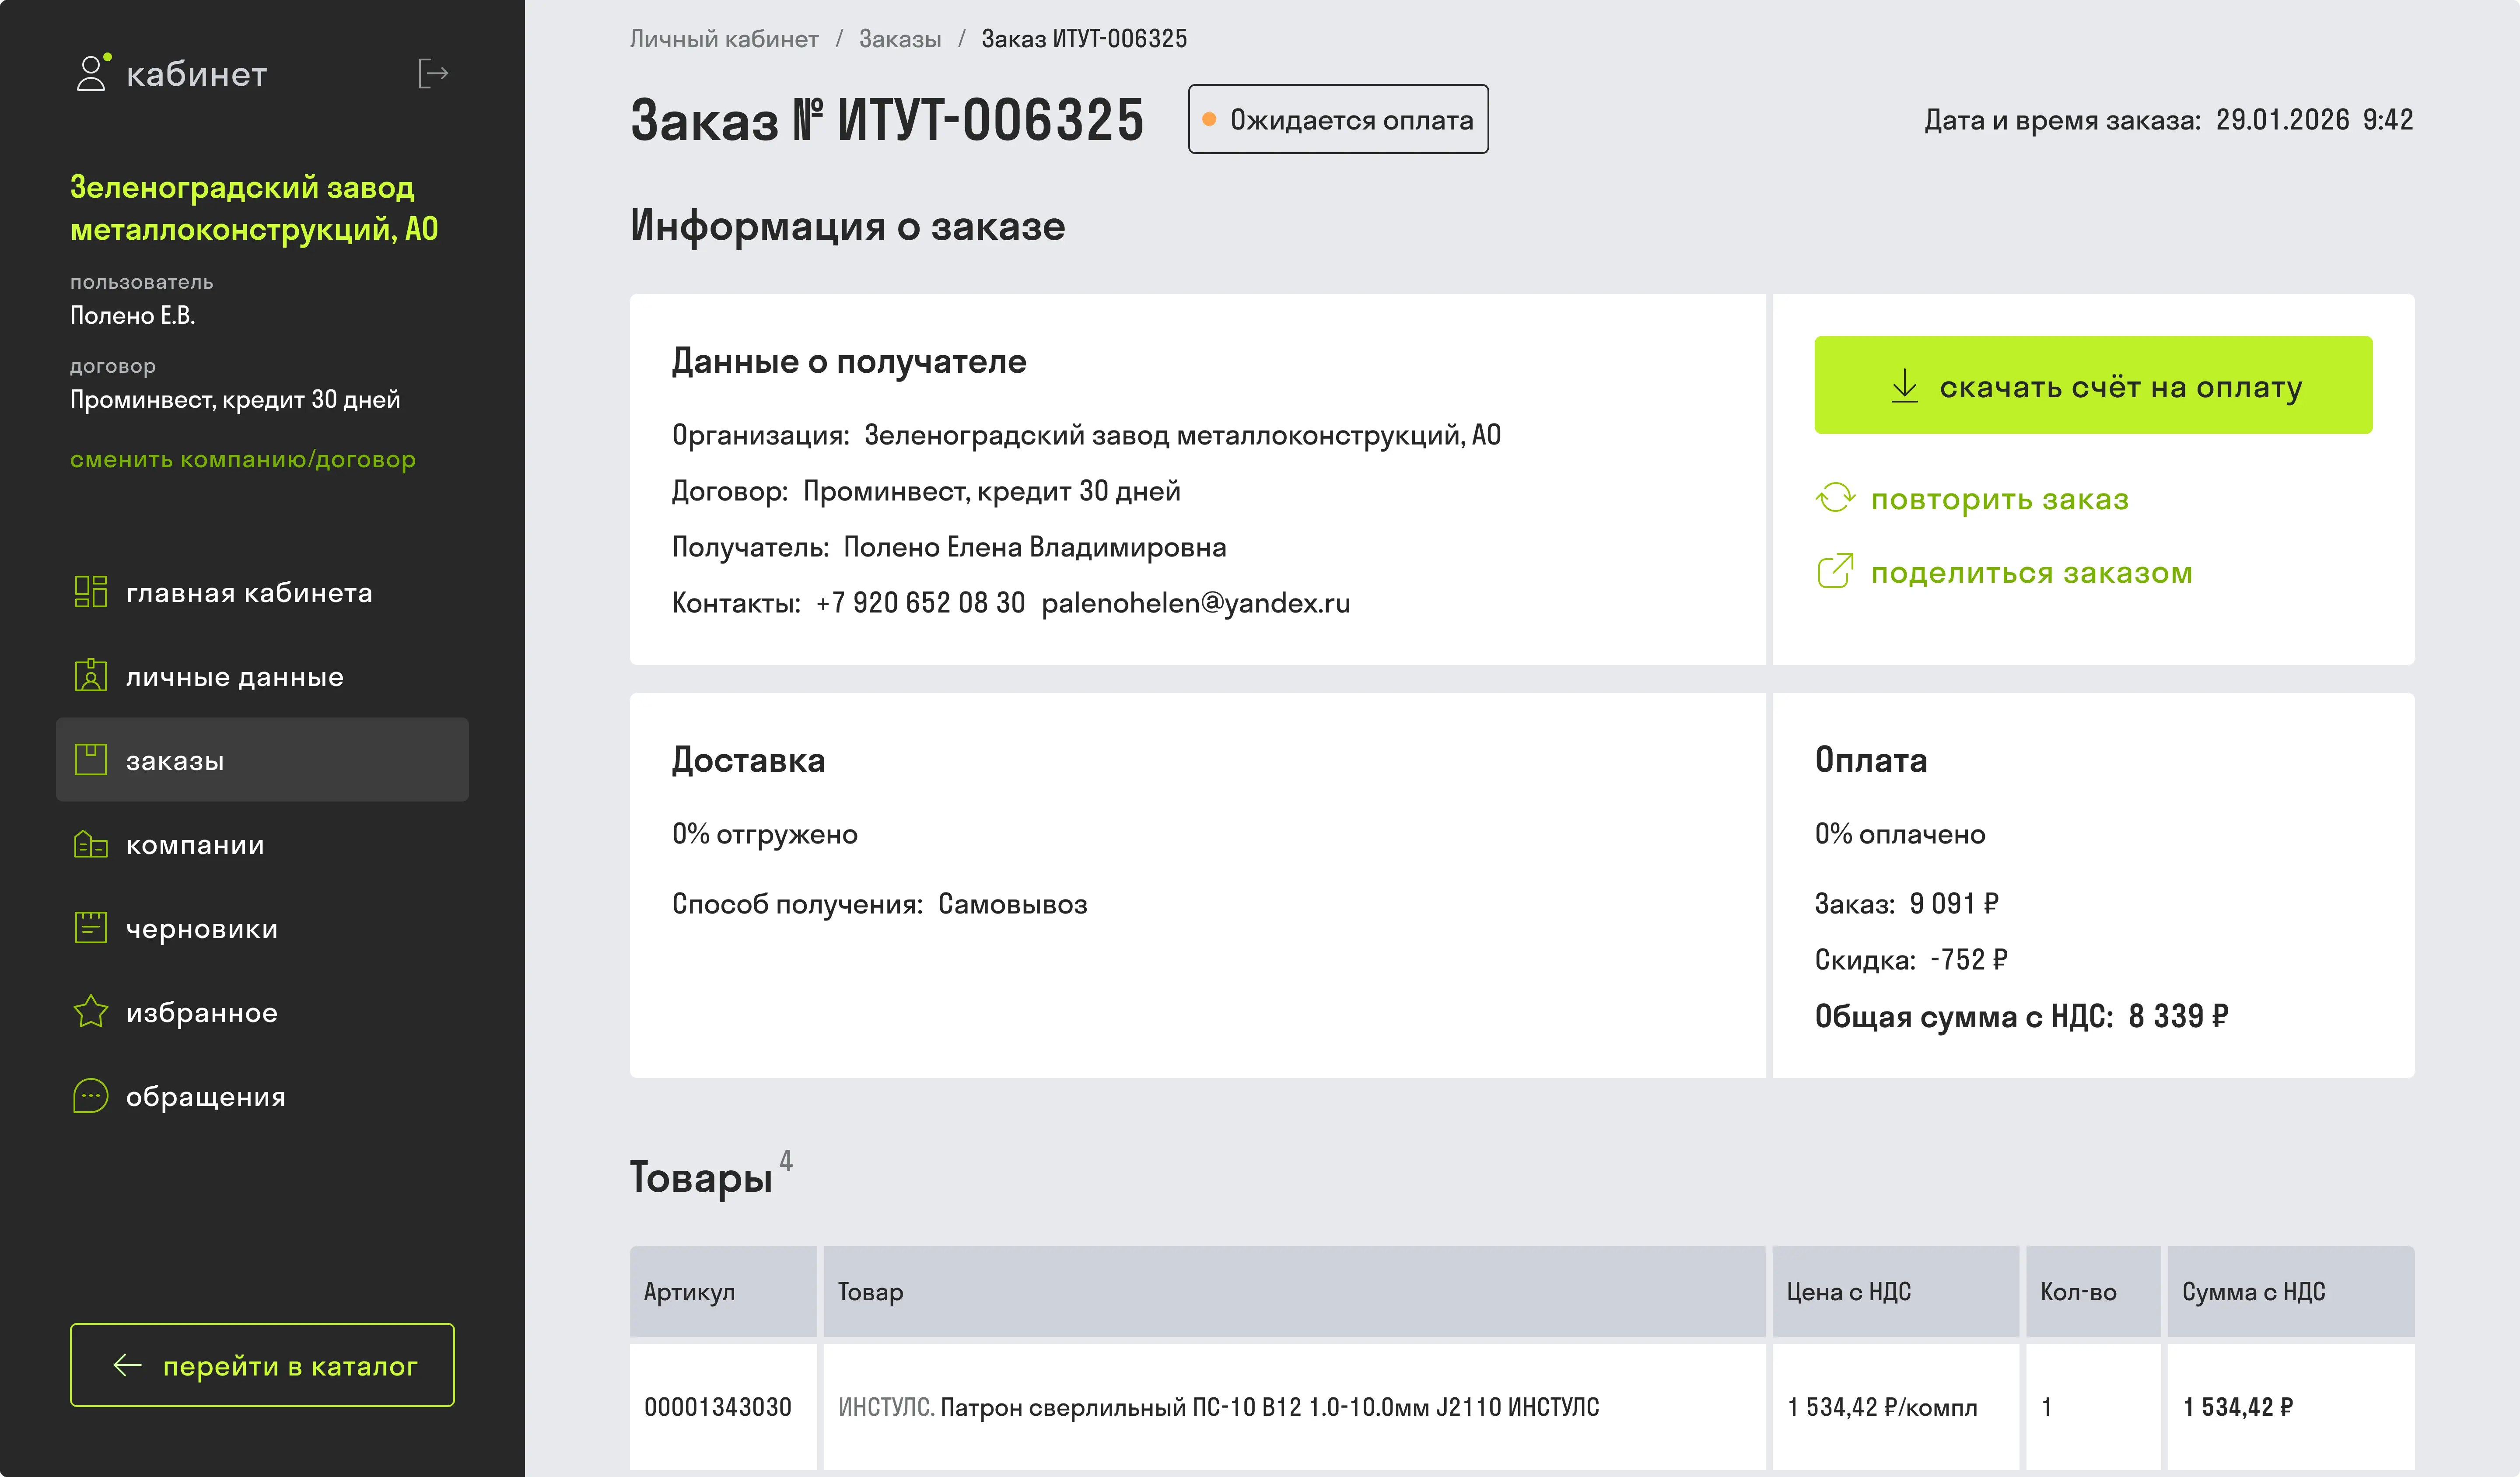Click order date 29.01.2026 9:42
The width and height of the screenshot is (2520, 1477).
(2315, 120)
